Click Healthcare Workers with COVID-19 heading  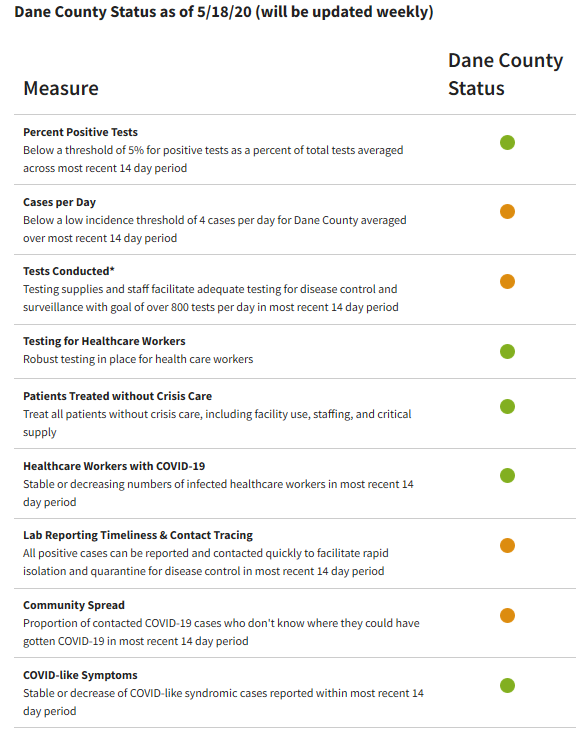114,466
